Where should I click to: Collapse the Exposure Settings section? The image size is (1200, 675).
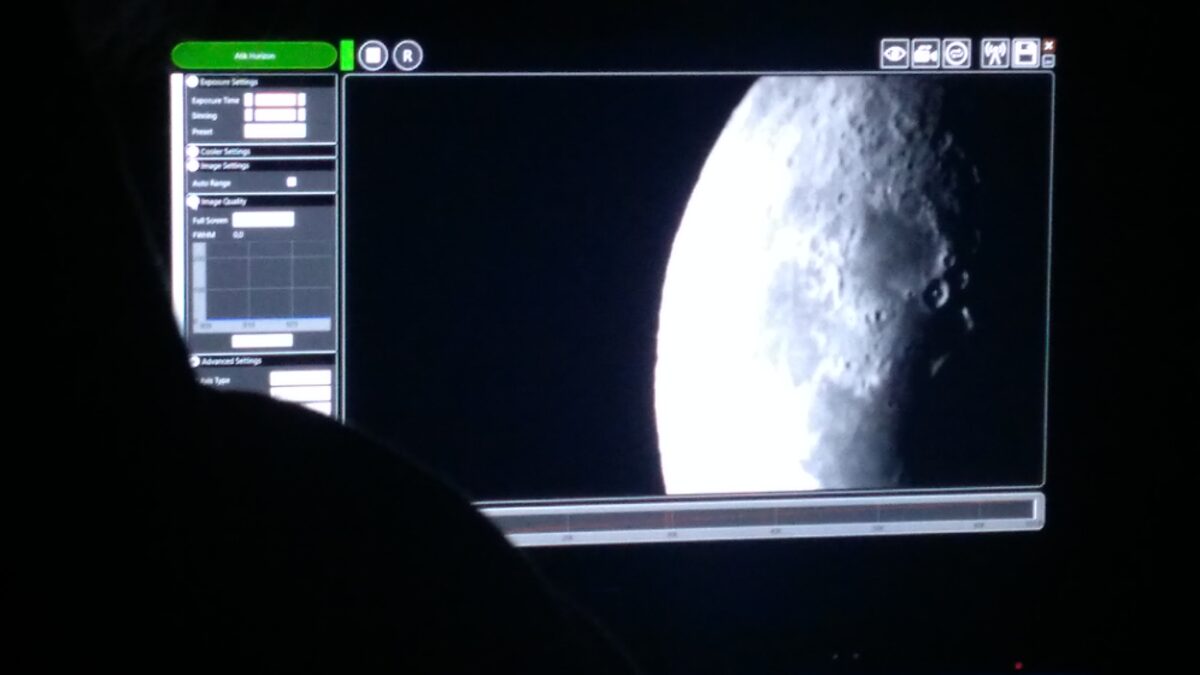tap(193, 81)
